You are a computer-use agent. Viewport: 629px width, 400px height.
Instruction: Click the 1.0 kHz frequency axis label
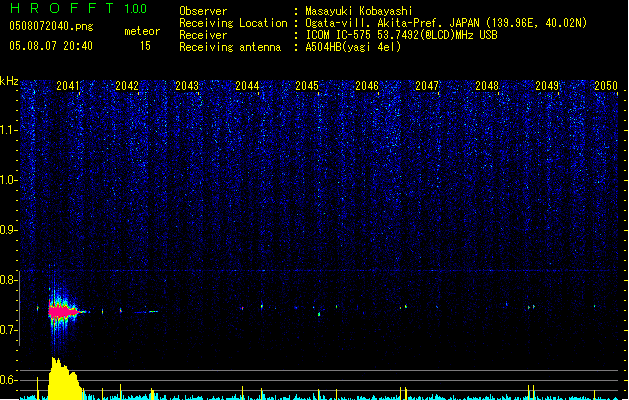coord(9,180)
